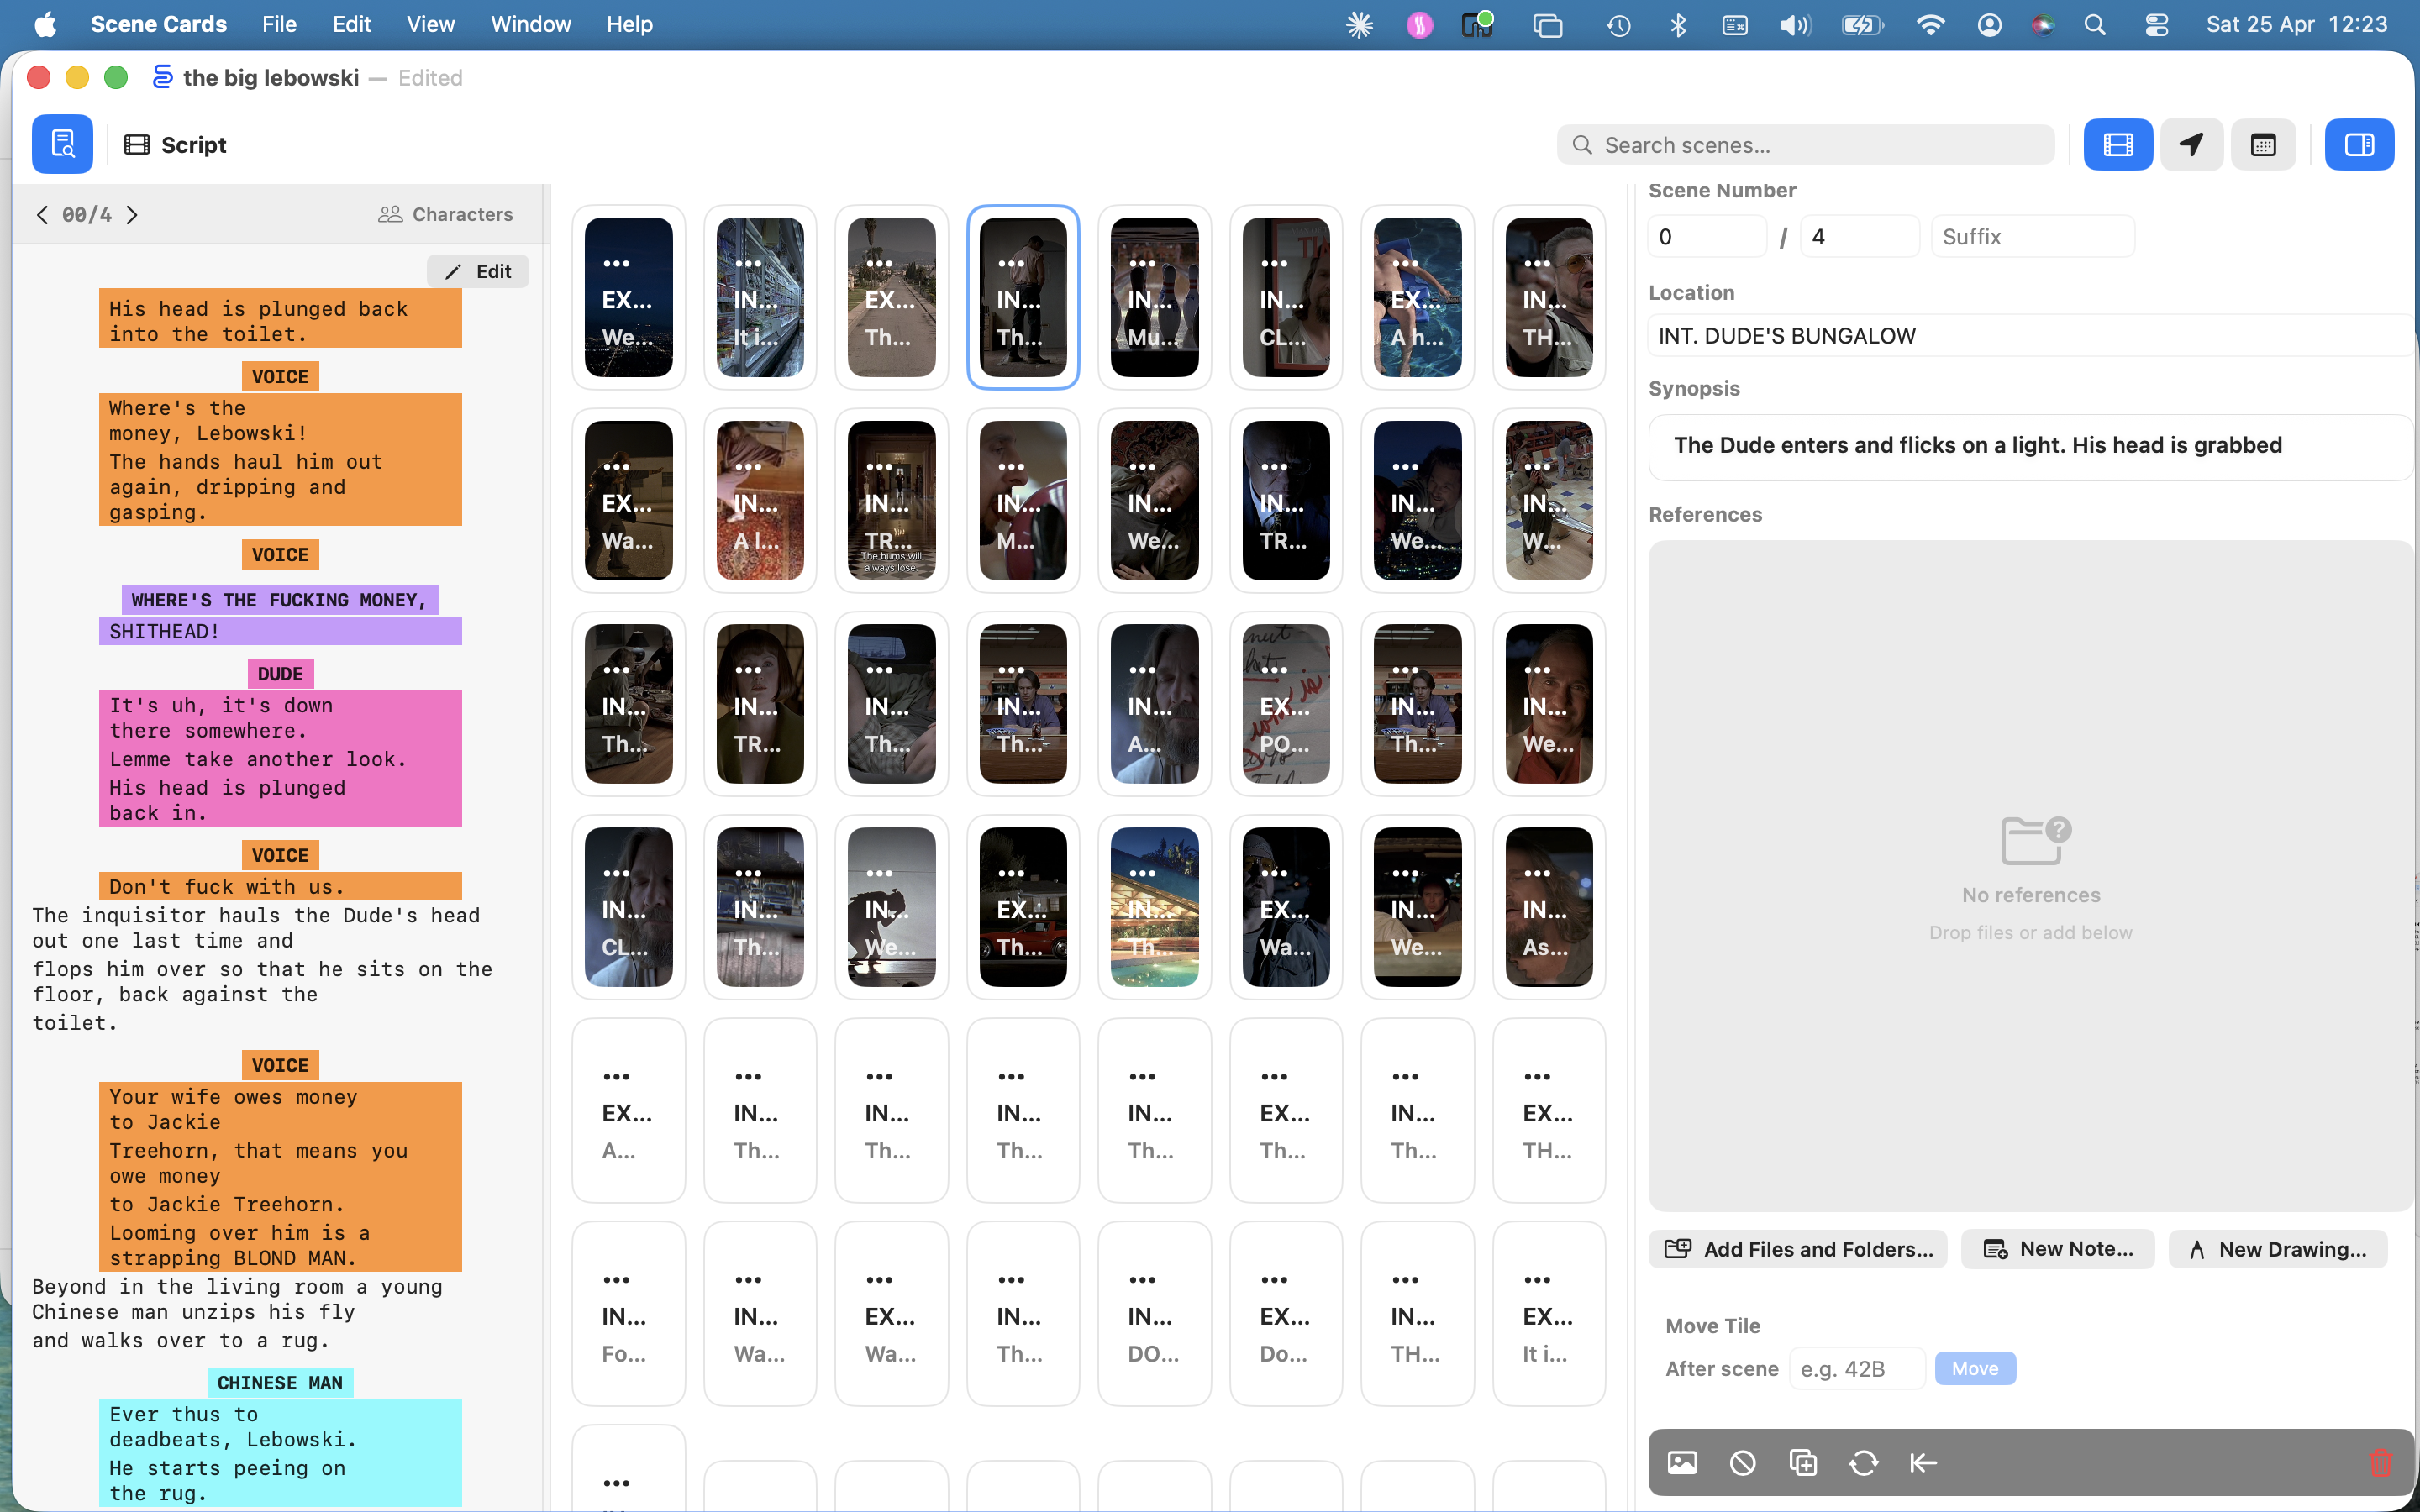Click the pink DUDE character label
Image resolution: width=2420 pixels, height=1512 pixels.
tap(280, 674)
